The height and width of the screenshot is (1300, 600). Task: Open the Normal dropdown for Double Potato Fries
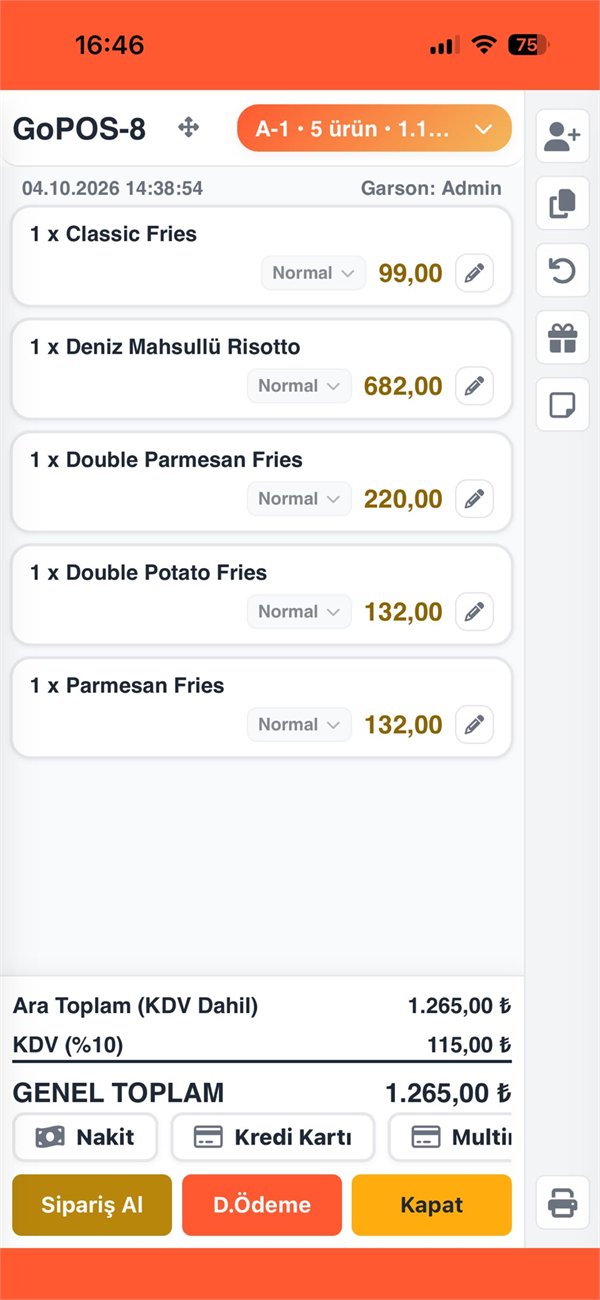click(299, 612)
